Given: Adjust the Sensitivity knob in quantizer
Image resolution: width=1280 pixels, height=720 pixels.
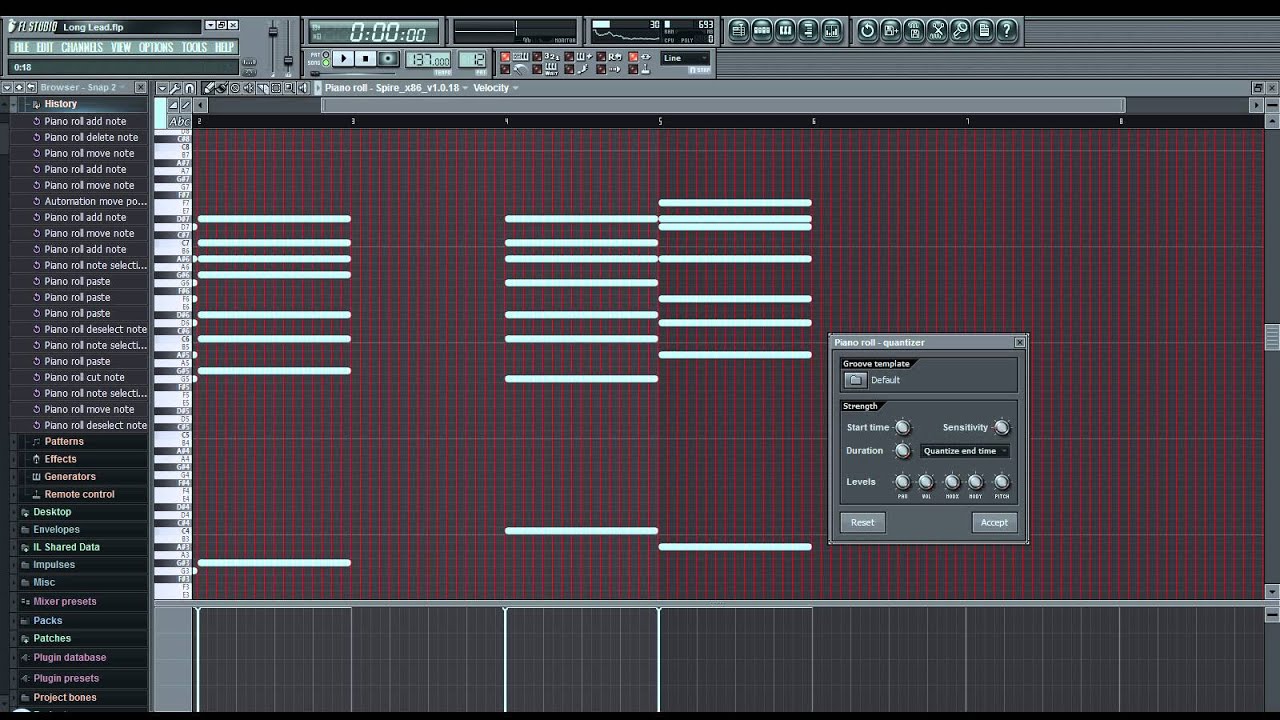Looking at the screenshot, I should [x=1001, y=427].
